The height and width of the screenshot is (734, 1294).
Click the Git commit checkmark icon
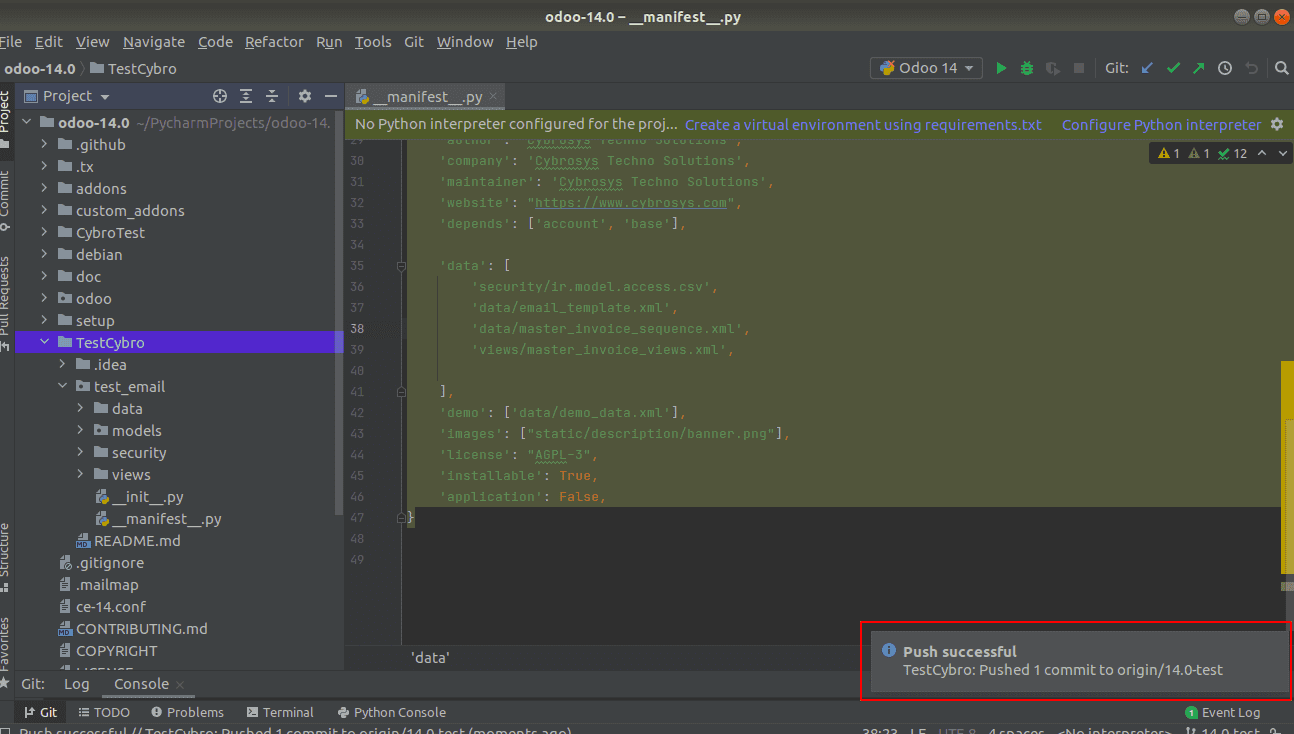1173,68
